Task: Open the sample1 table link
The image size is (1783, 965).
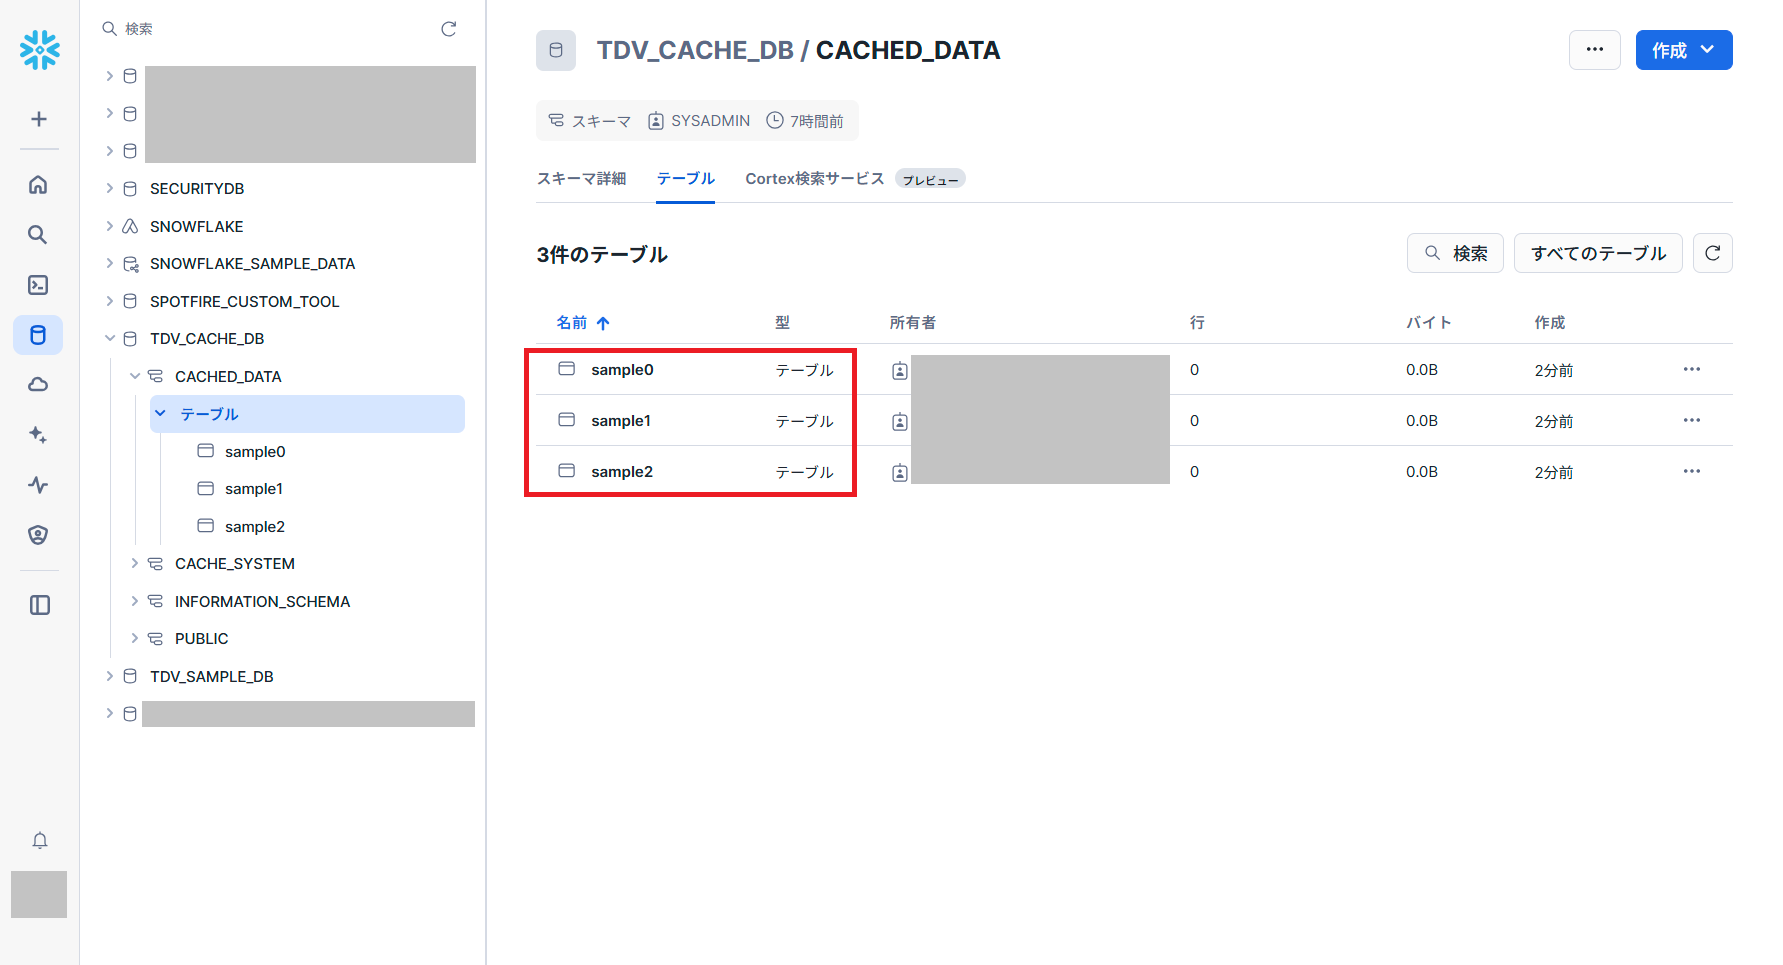Action: (621, 421)
